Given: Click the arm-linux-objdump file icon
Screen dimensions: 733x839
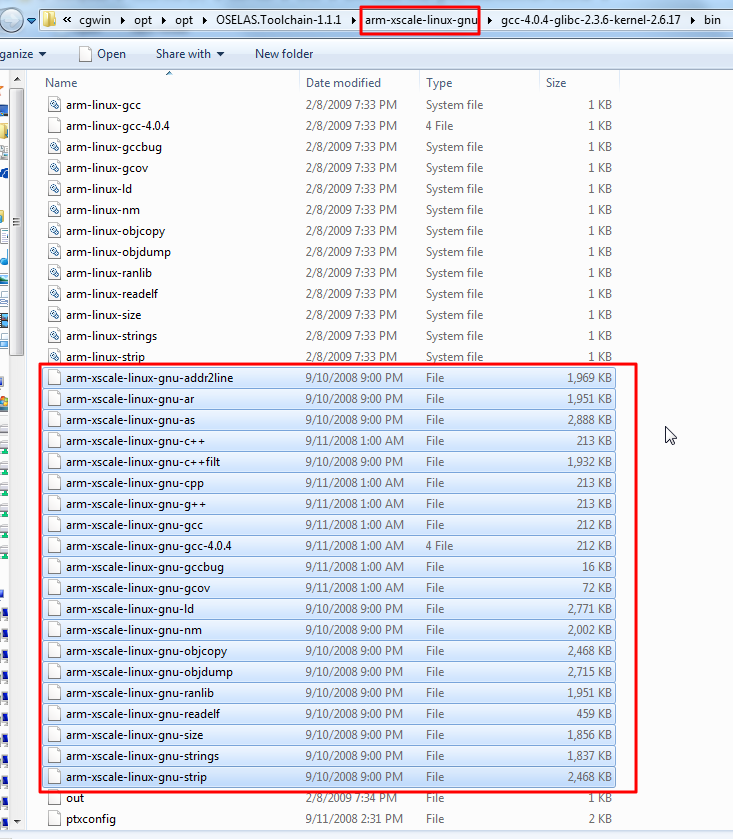Looking at the screenshot, I should pyautogui.click(x=54, y=252).
